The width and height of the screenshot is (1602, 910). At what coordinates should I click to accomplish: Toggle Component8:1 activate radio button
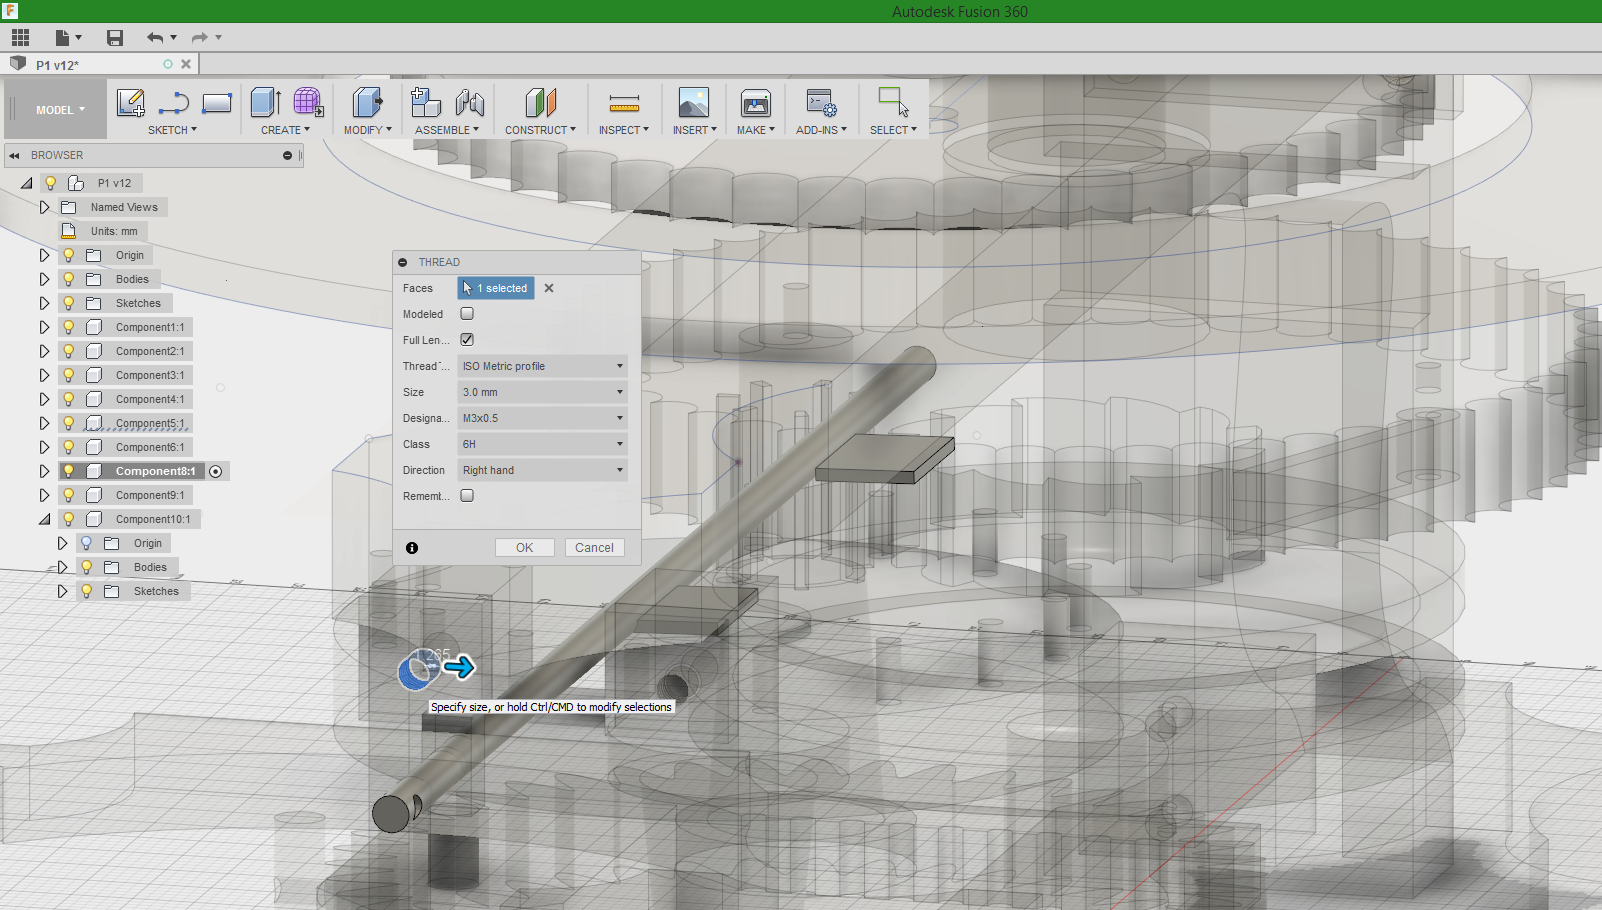(216, 471)
